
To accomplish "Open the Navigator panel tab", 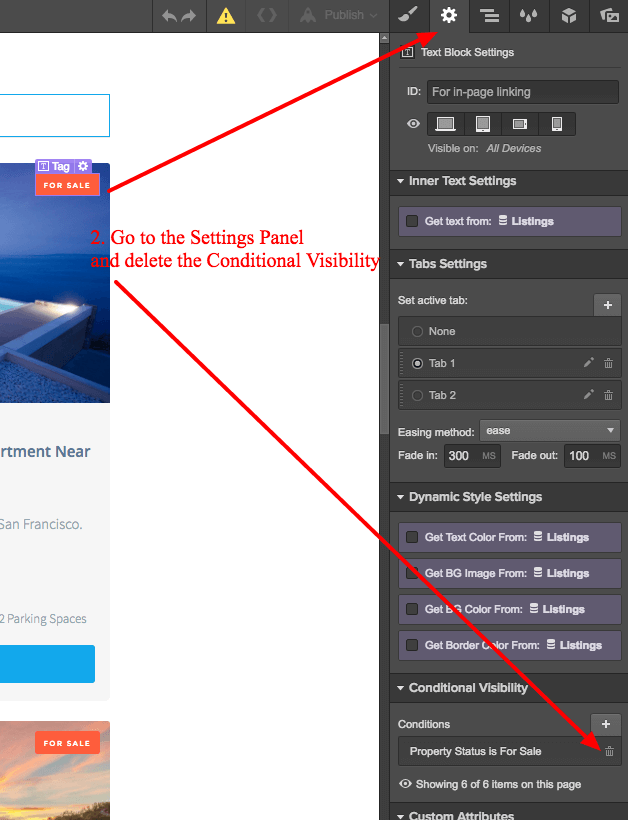I will [x=489, y=16].
